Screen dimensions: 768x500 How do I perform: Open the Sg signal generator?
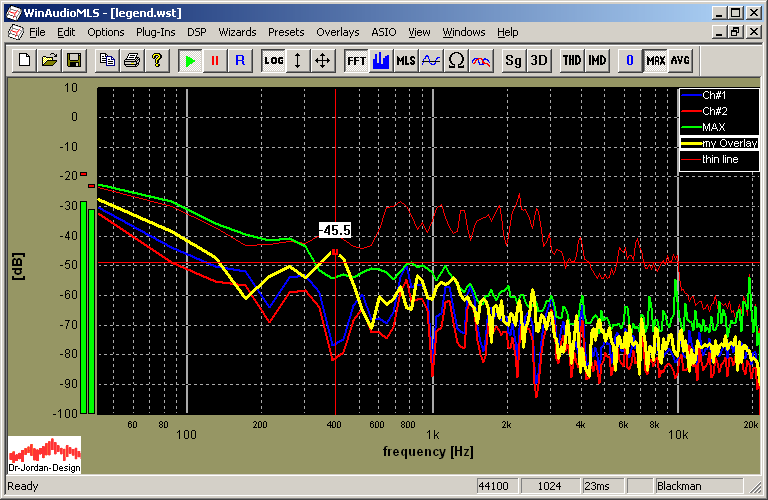point(514,60)
